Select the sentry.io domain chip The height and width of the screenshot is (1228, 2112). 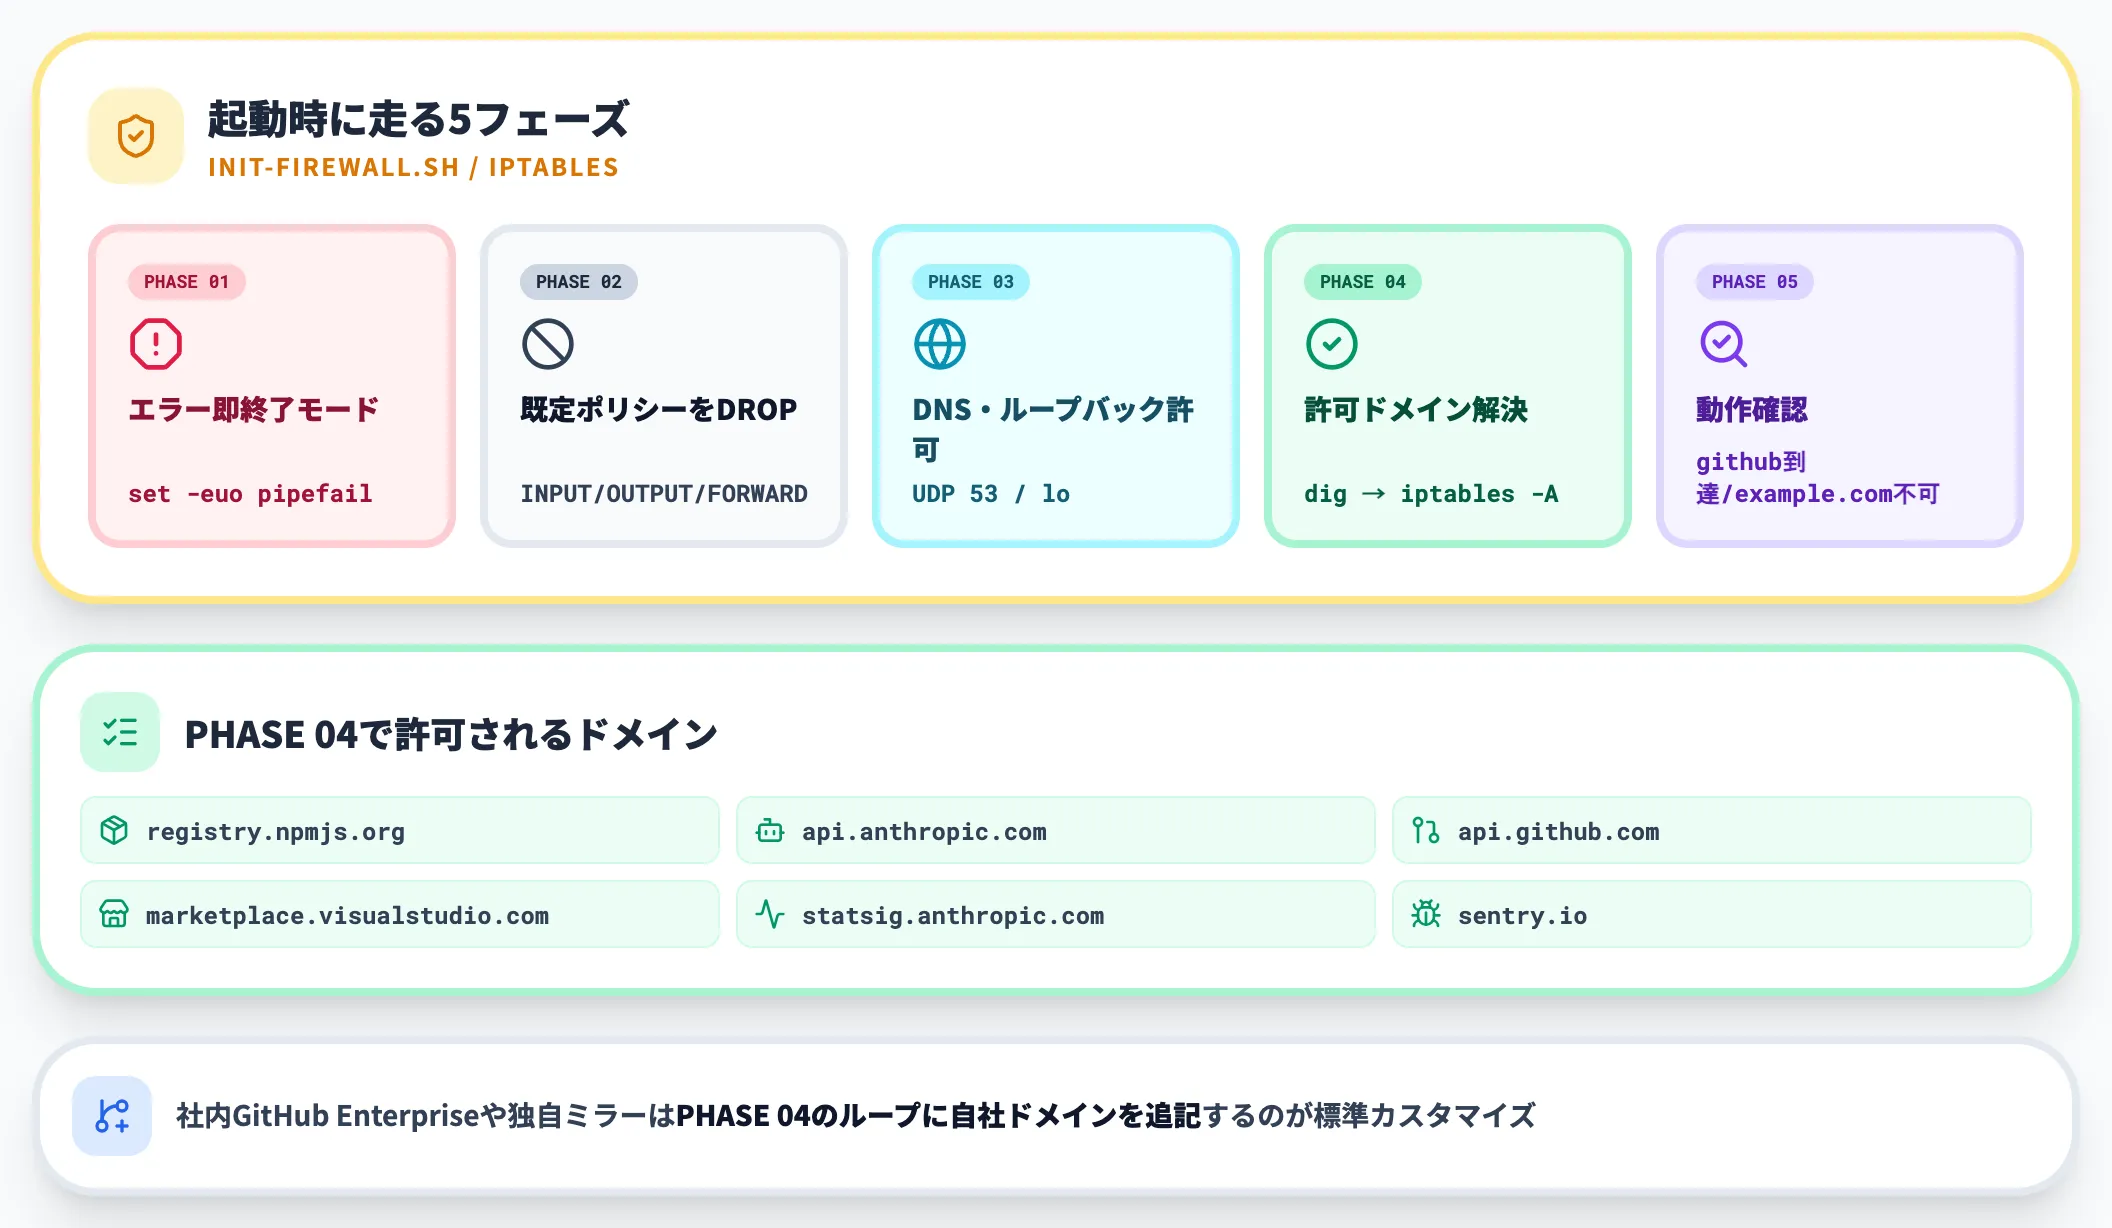click(x=1712, y=914)
